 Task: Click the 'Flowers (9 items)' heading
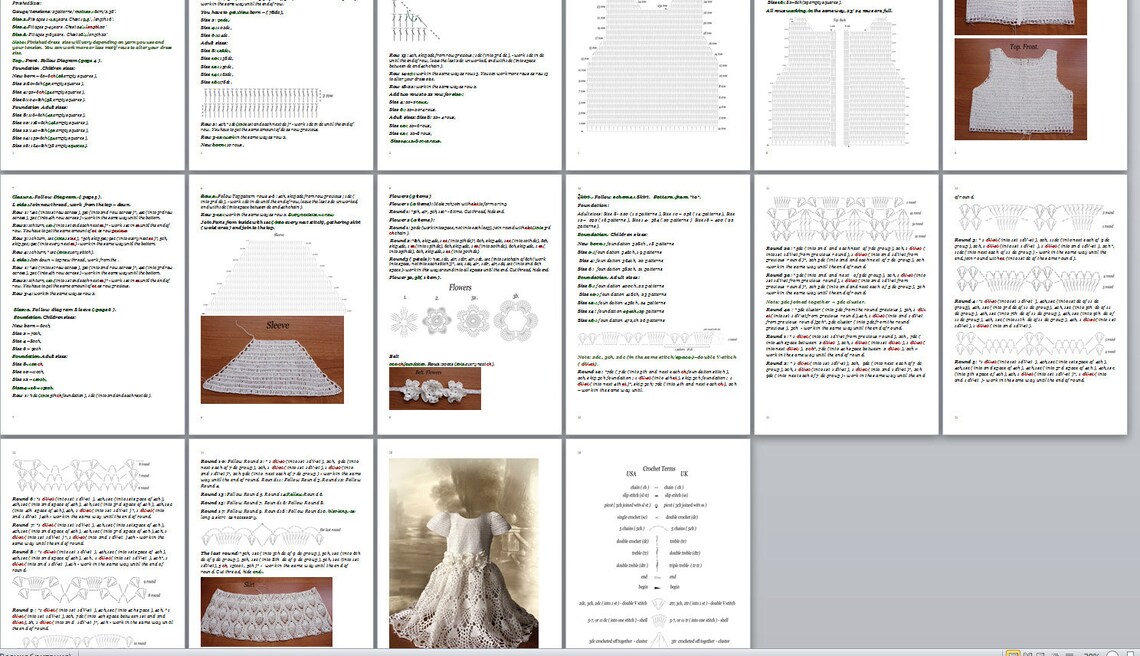click(410, 196)
